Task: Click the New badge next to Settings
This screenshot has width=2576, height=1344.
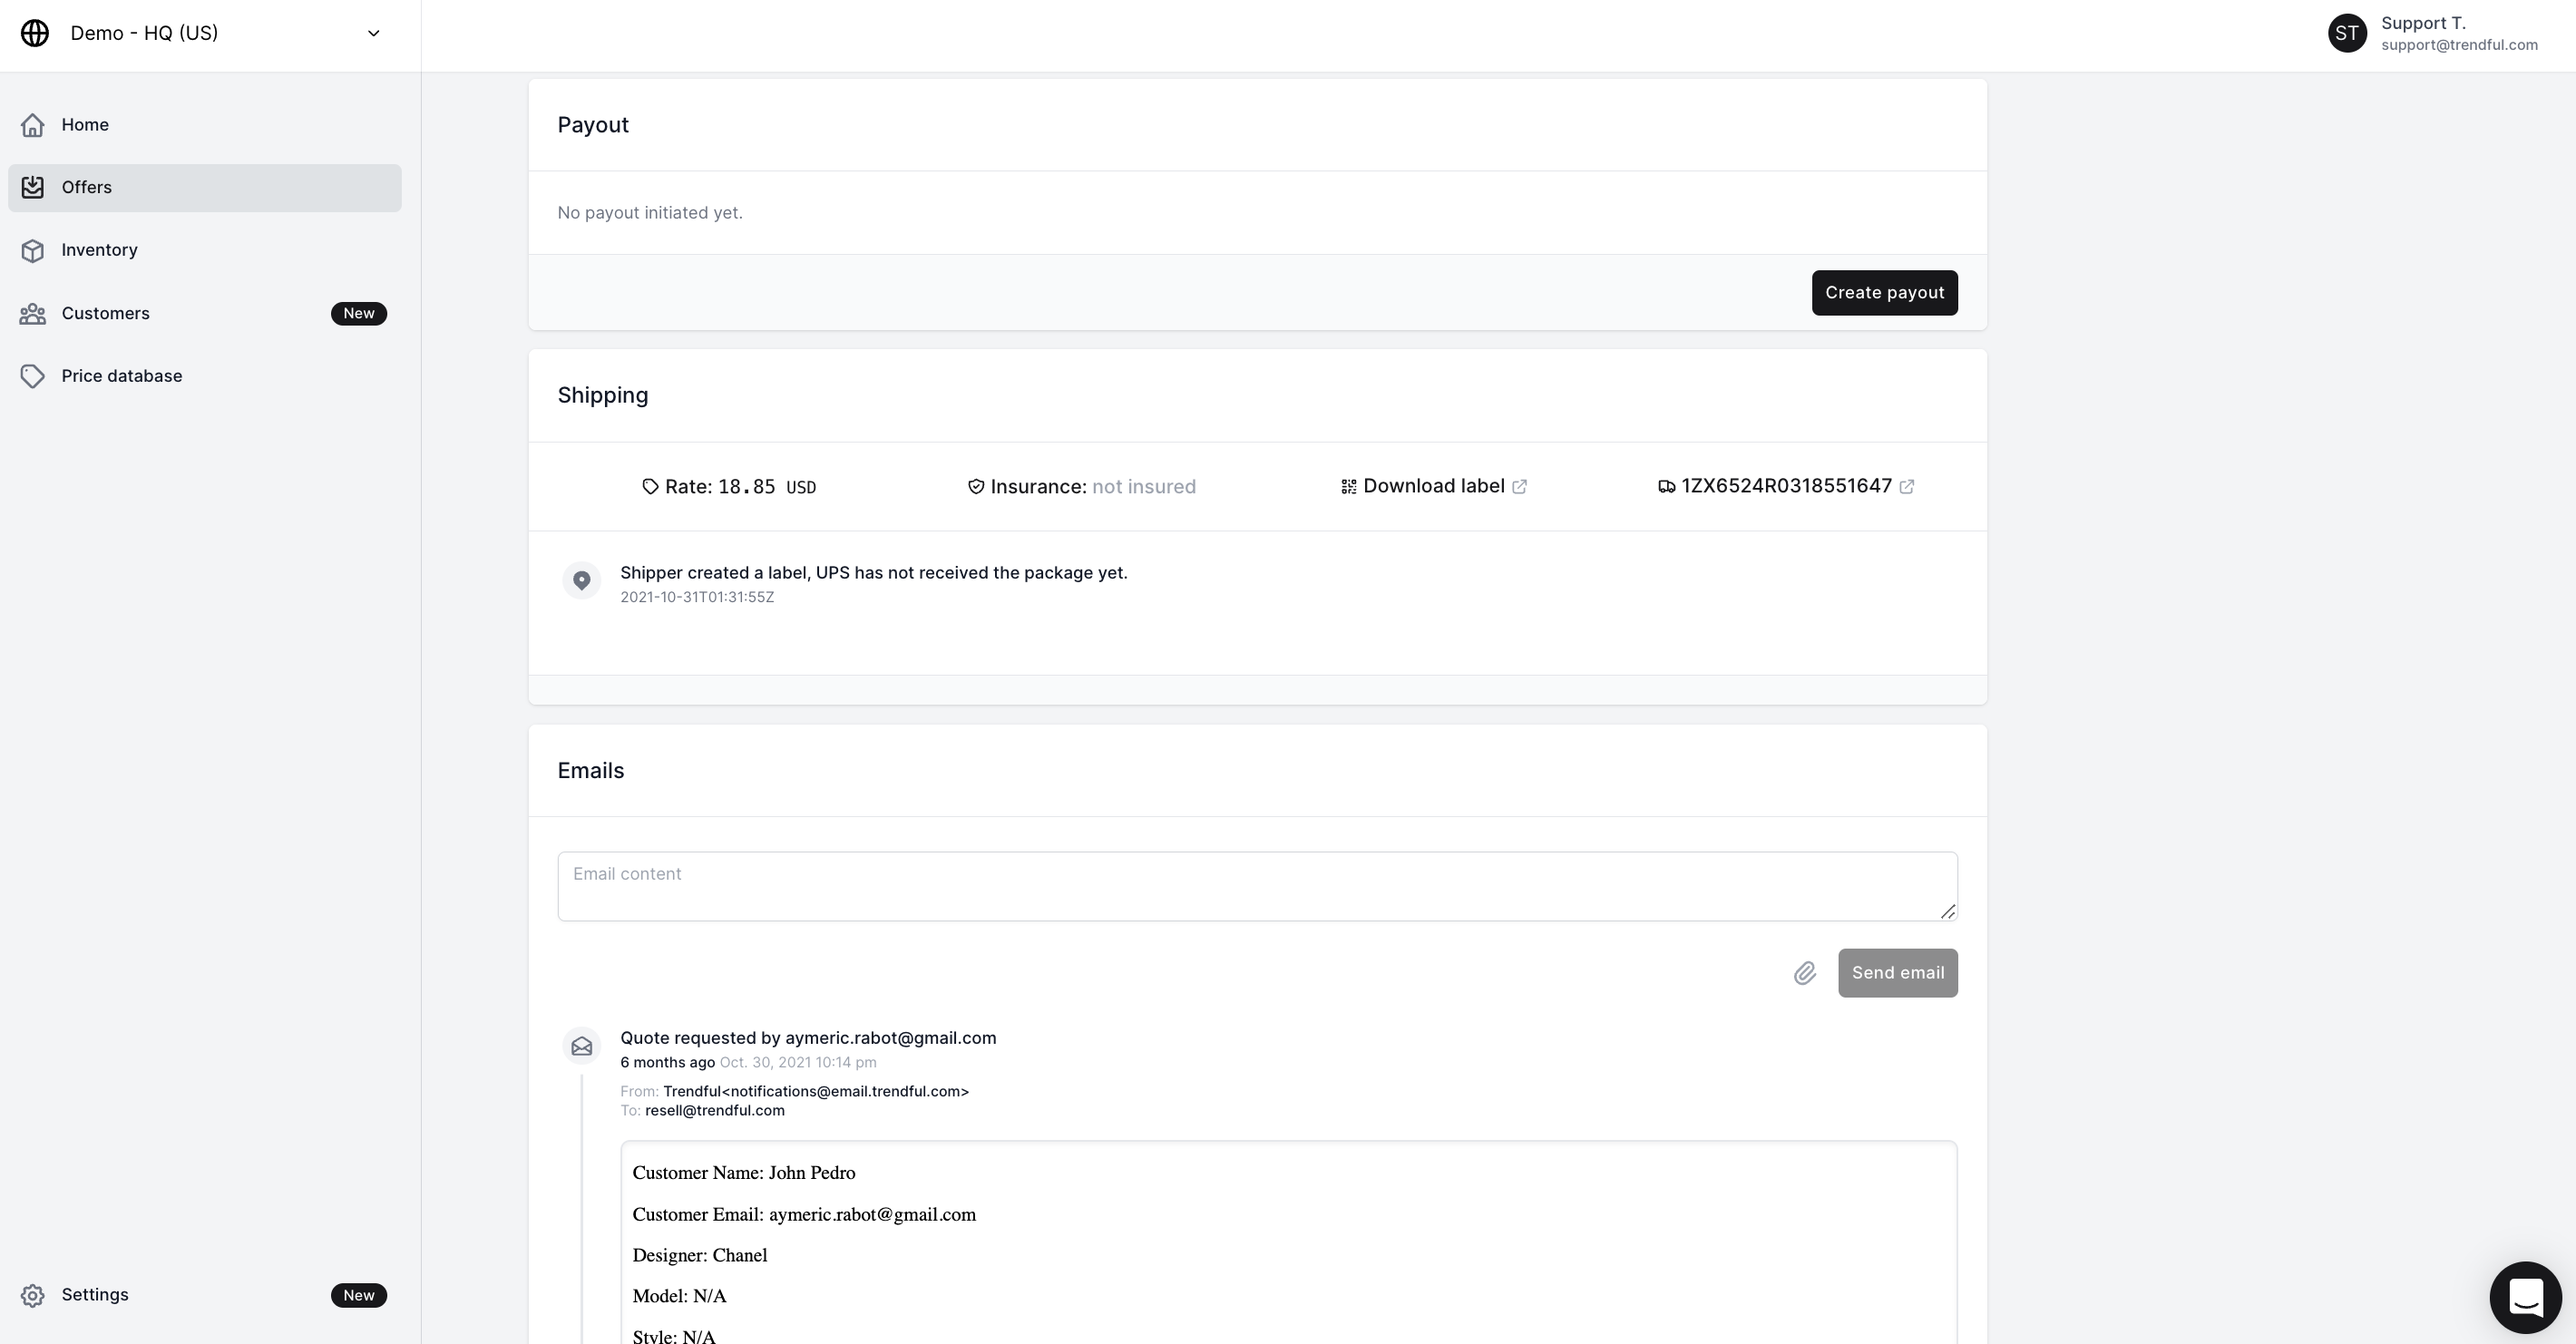Action: click(x=359, y=1296)
